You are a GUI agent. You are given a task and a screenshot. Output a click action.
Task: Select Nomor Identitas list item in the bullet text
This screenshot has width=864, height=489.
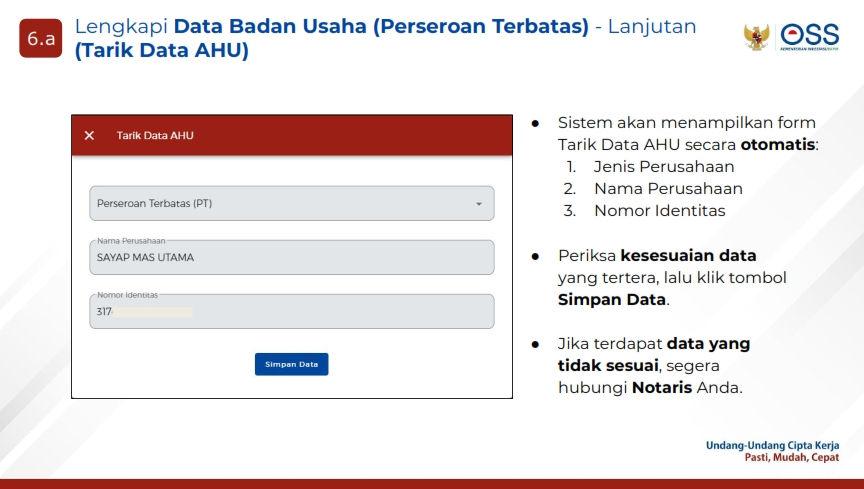pyautogui.click(x=659, y=211)
